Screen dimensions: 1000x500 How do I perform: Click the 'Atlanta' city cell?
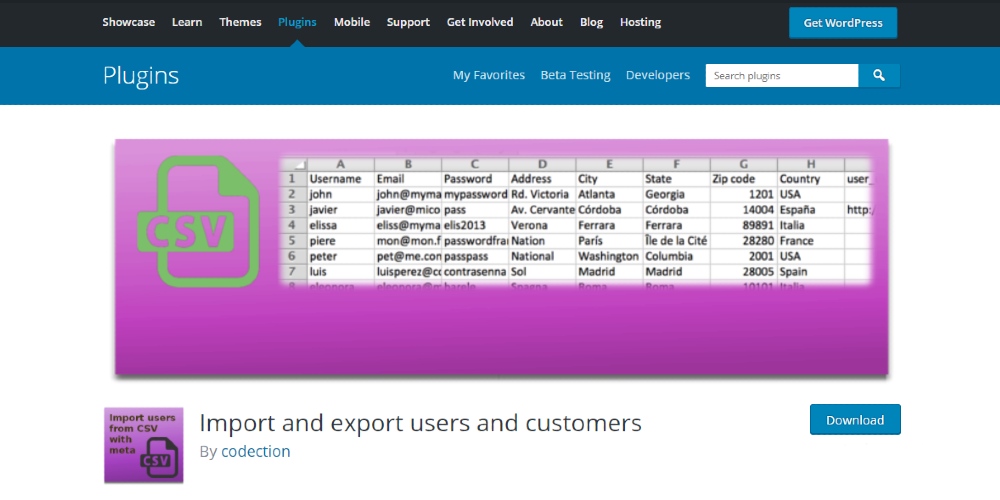tap(609, 195)
